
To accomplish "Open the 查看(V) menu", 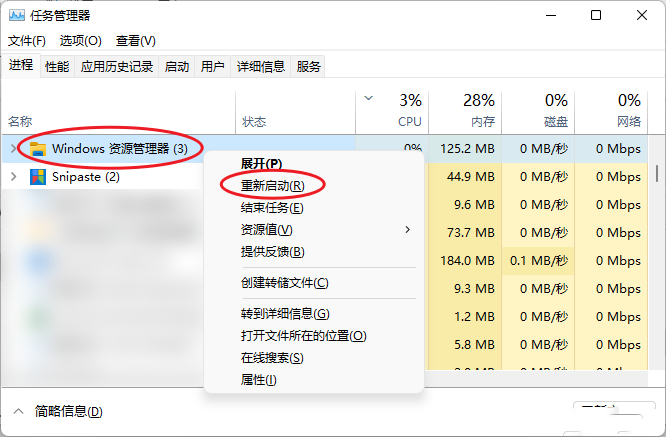I will coord(136,41).
